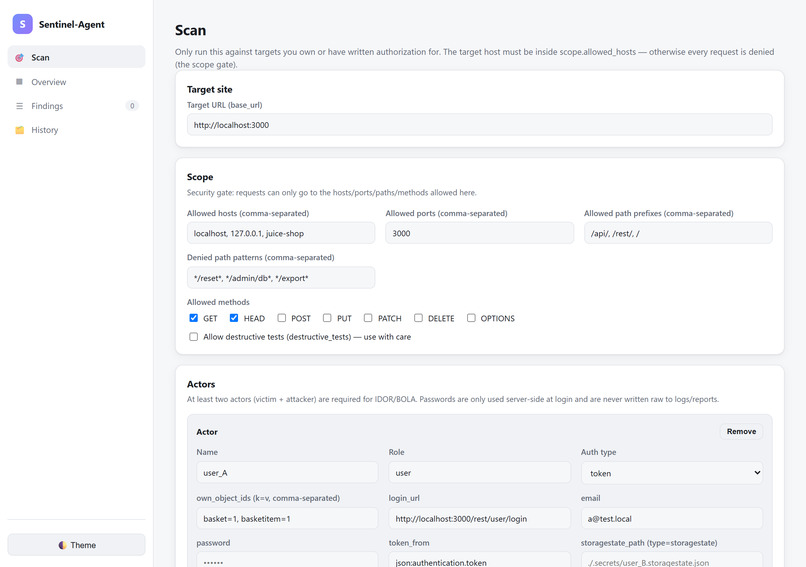Edit the actor Name field user_A
This screenshot has height=567, width=806.
tap(287, 473)
